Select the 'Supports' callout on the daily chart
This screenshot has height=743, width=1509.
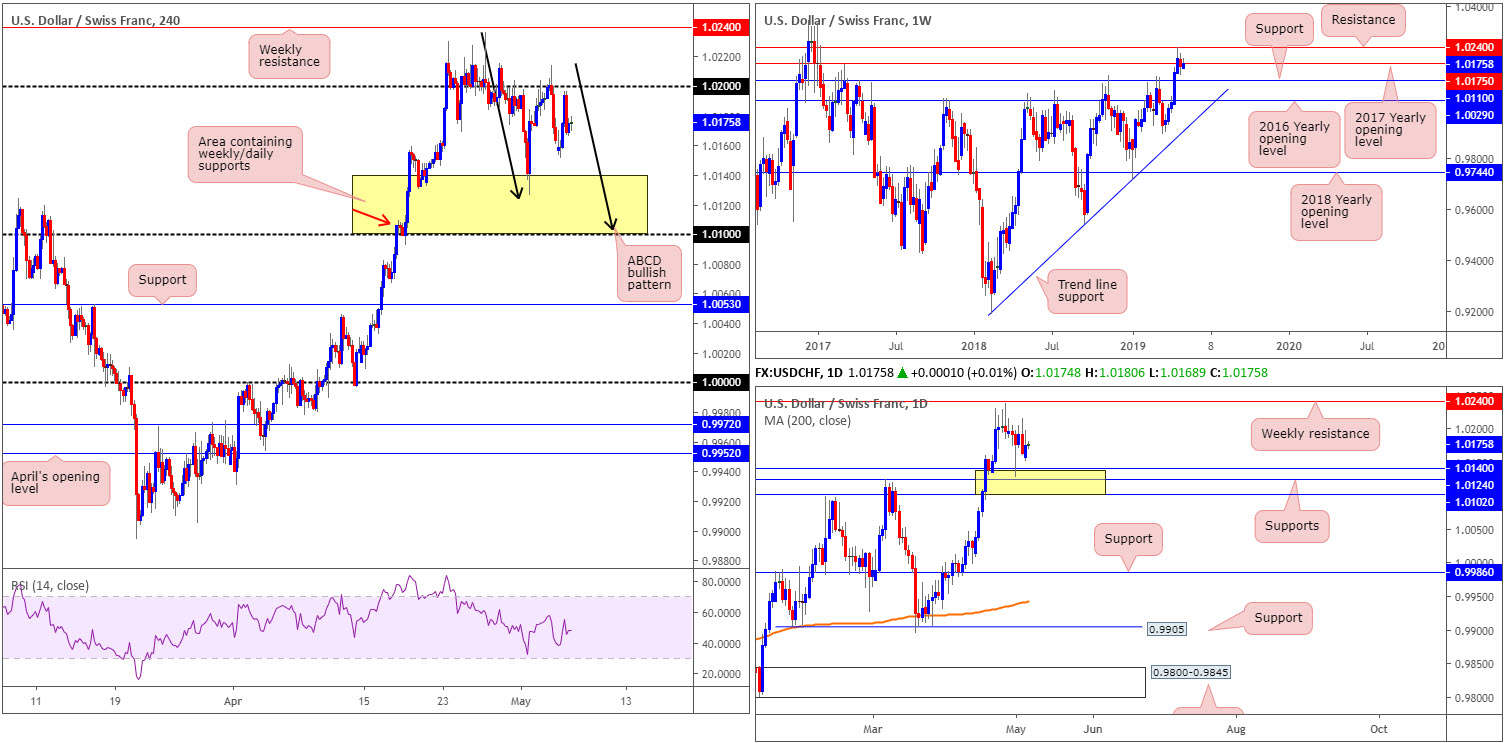coord(1292,525)
